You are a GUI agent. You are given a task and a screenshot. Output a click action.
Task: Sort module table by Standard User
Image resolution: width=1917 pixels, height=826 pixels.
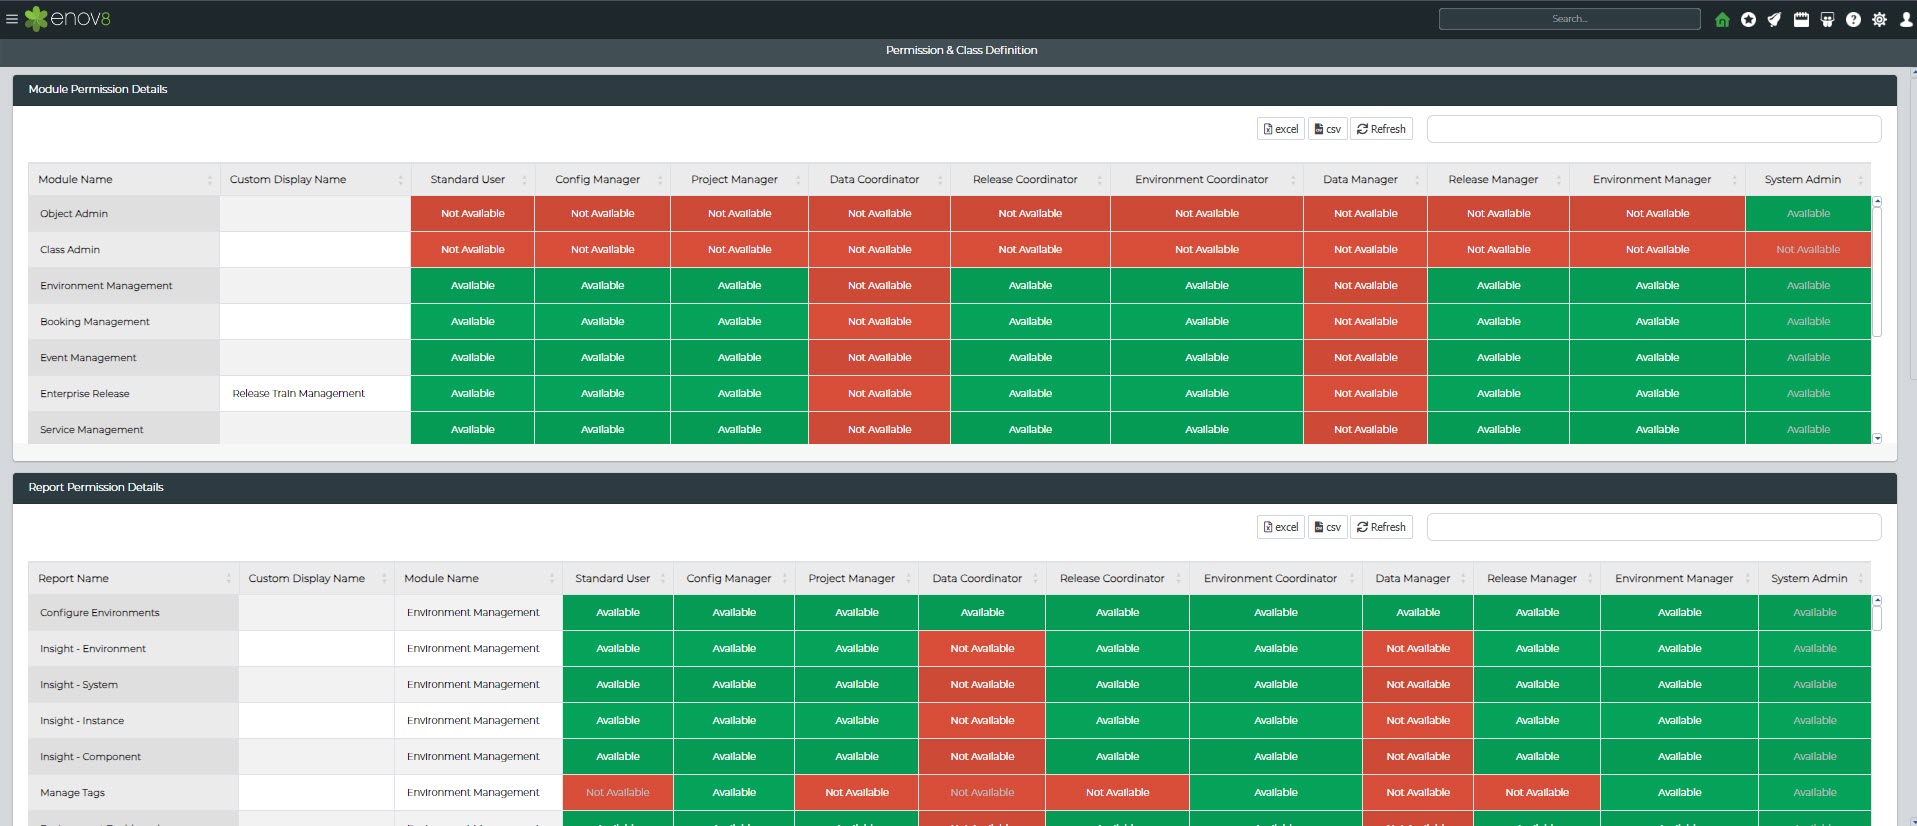tap(472, 180)
